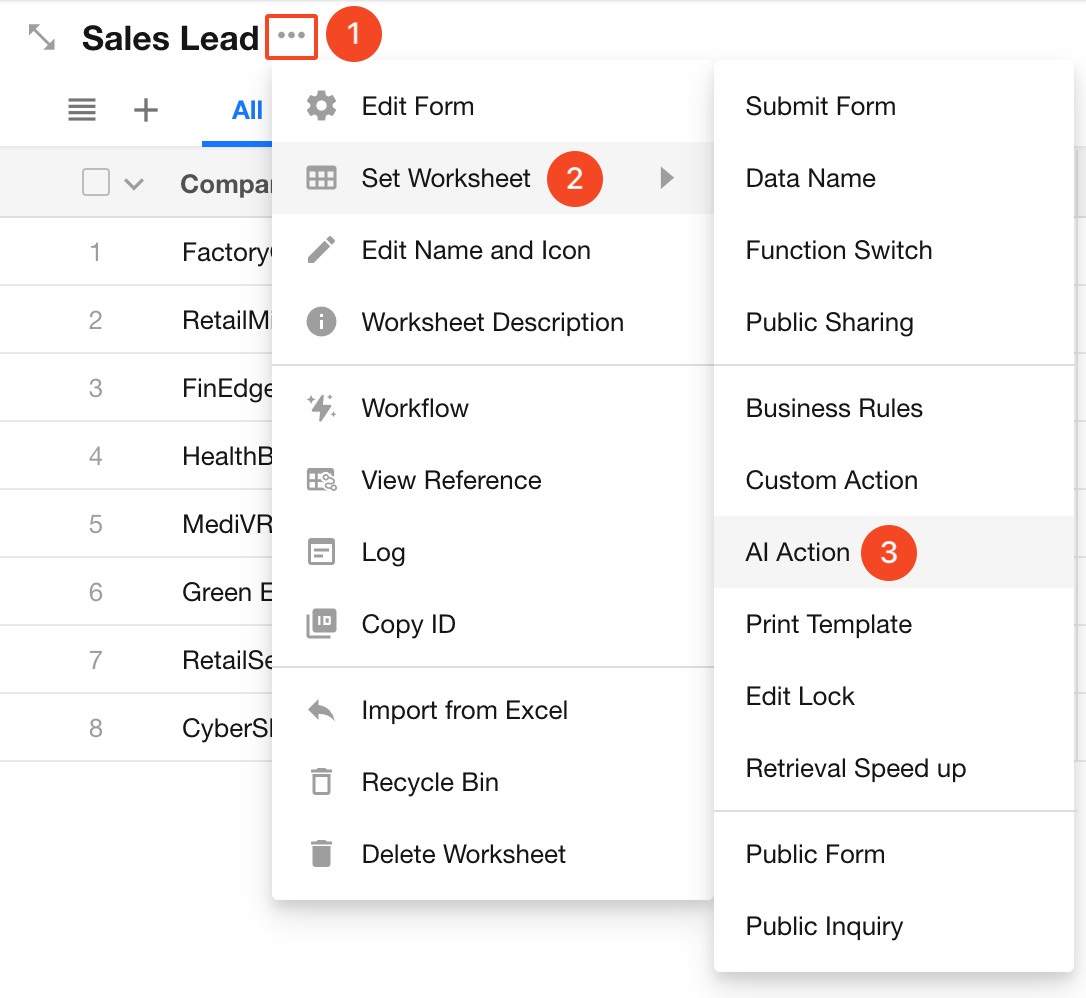Expand the Set Worksheet submenu arrow
This screenshot has width=1086, height=998.
coord(667,178)
